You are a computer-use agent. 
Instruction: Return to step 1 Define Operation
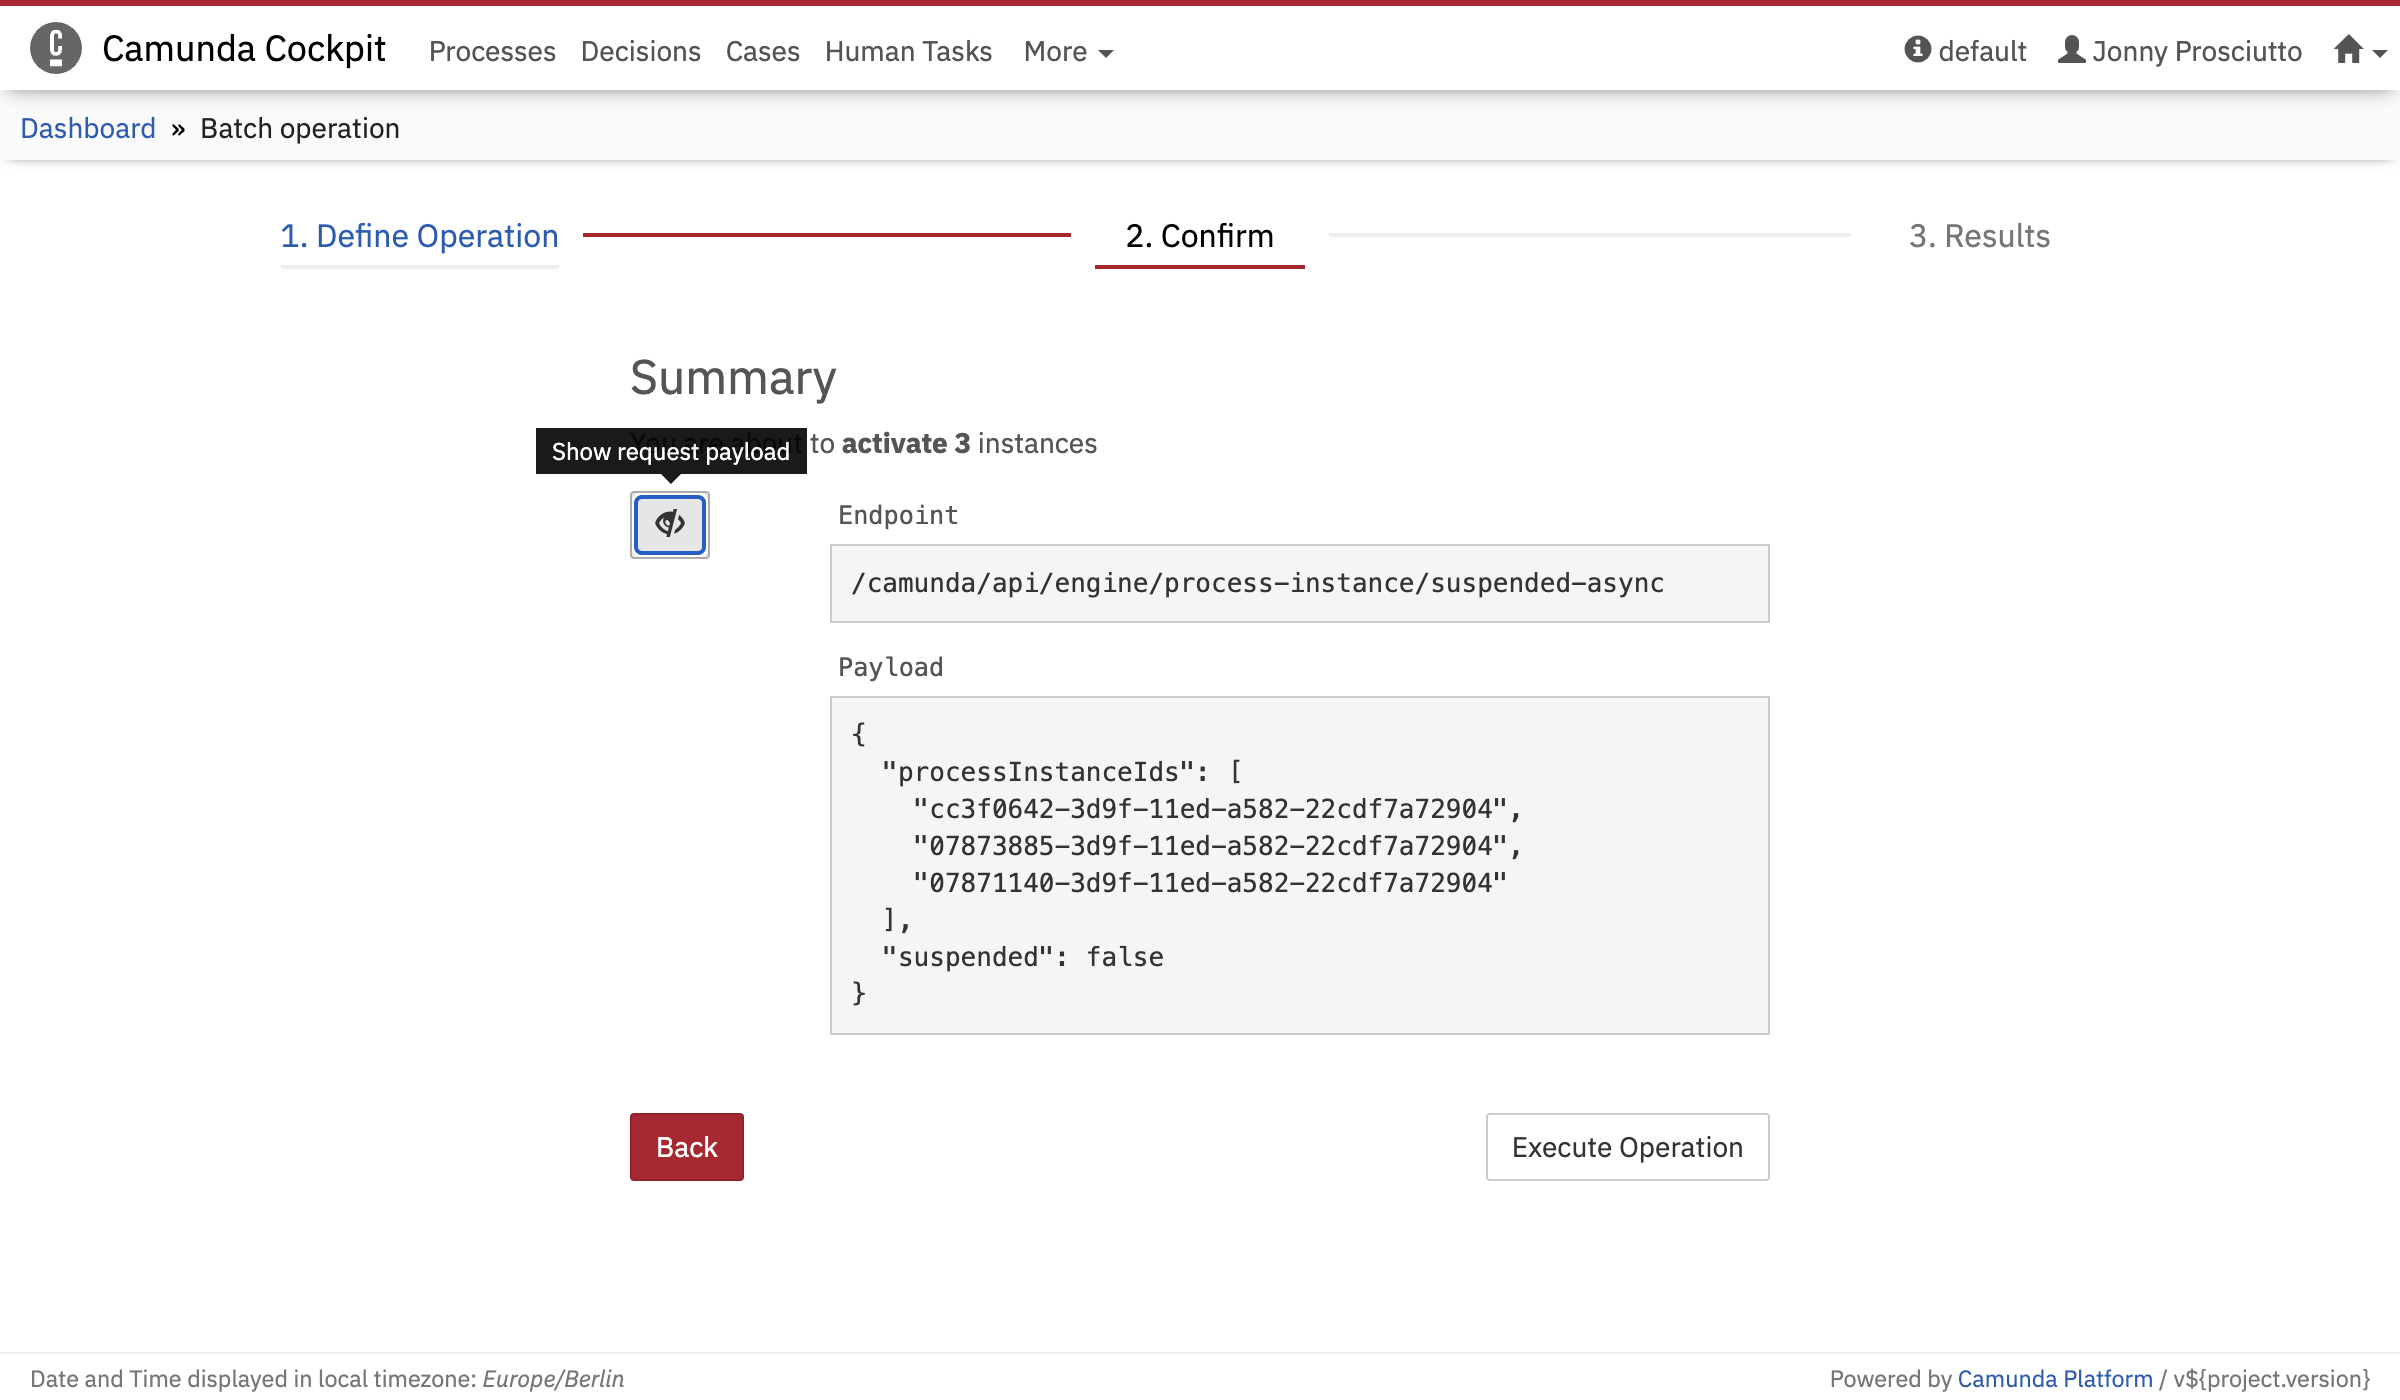click(x=419, y=236)
